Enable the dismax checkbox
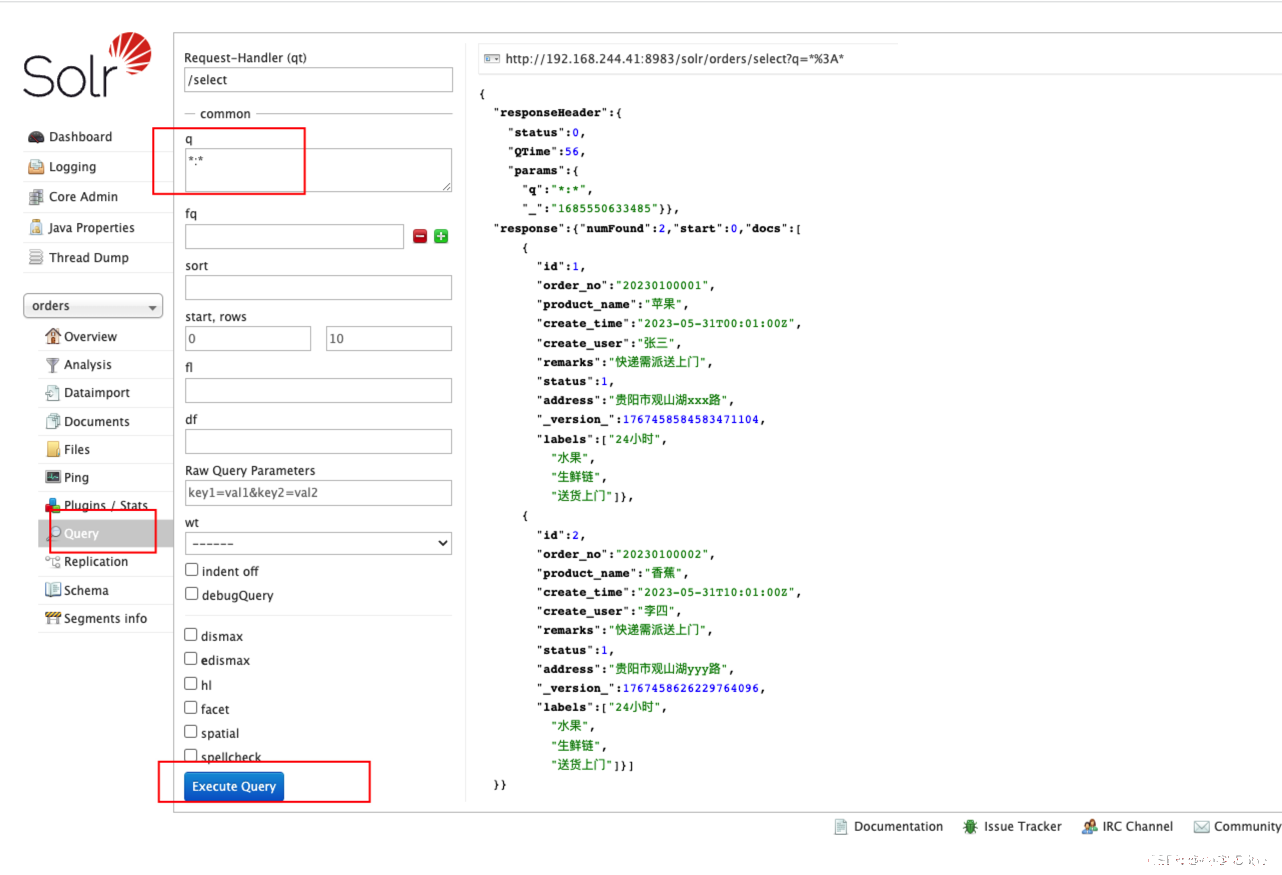Image resolution: width=1282 pixels, height=875 pixels. tap(191, 635)
